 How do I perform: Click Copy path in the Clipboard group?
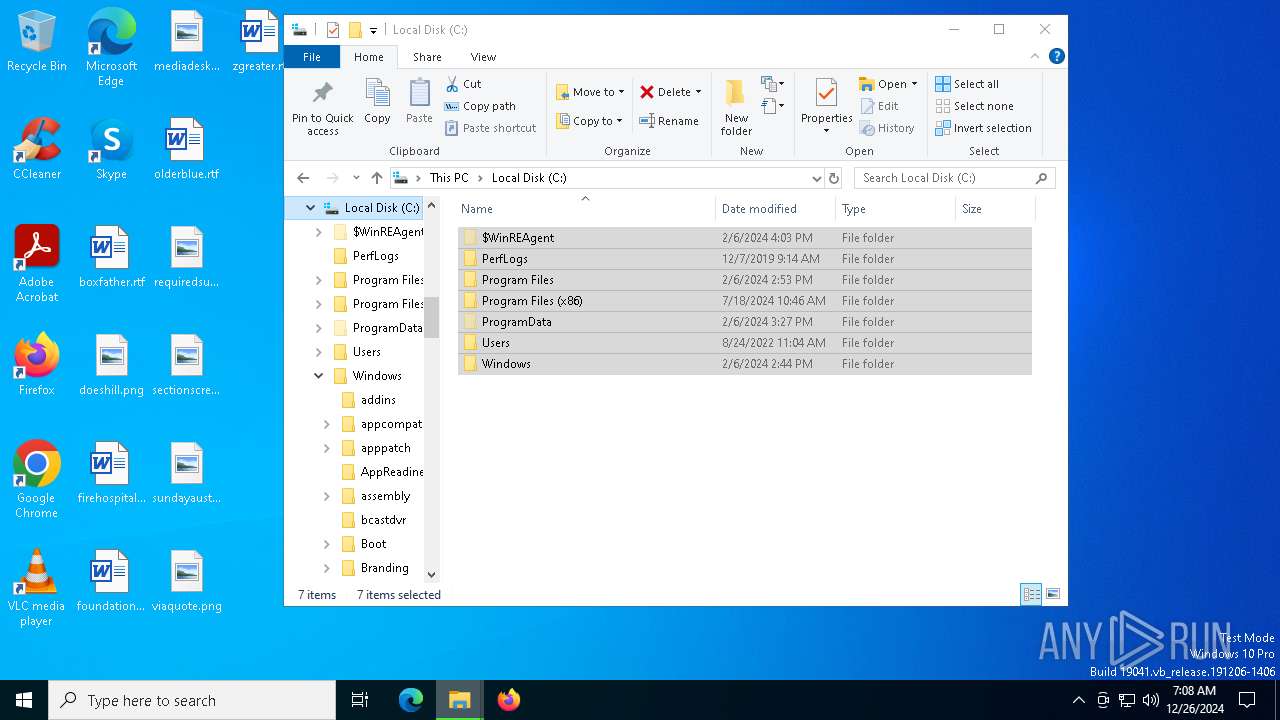480,106
